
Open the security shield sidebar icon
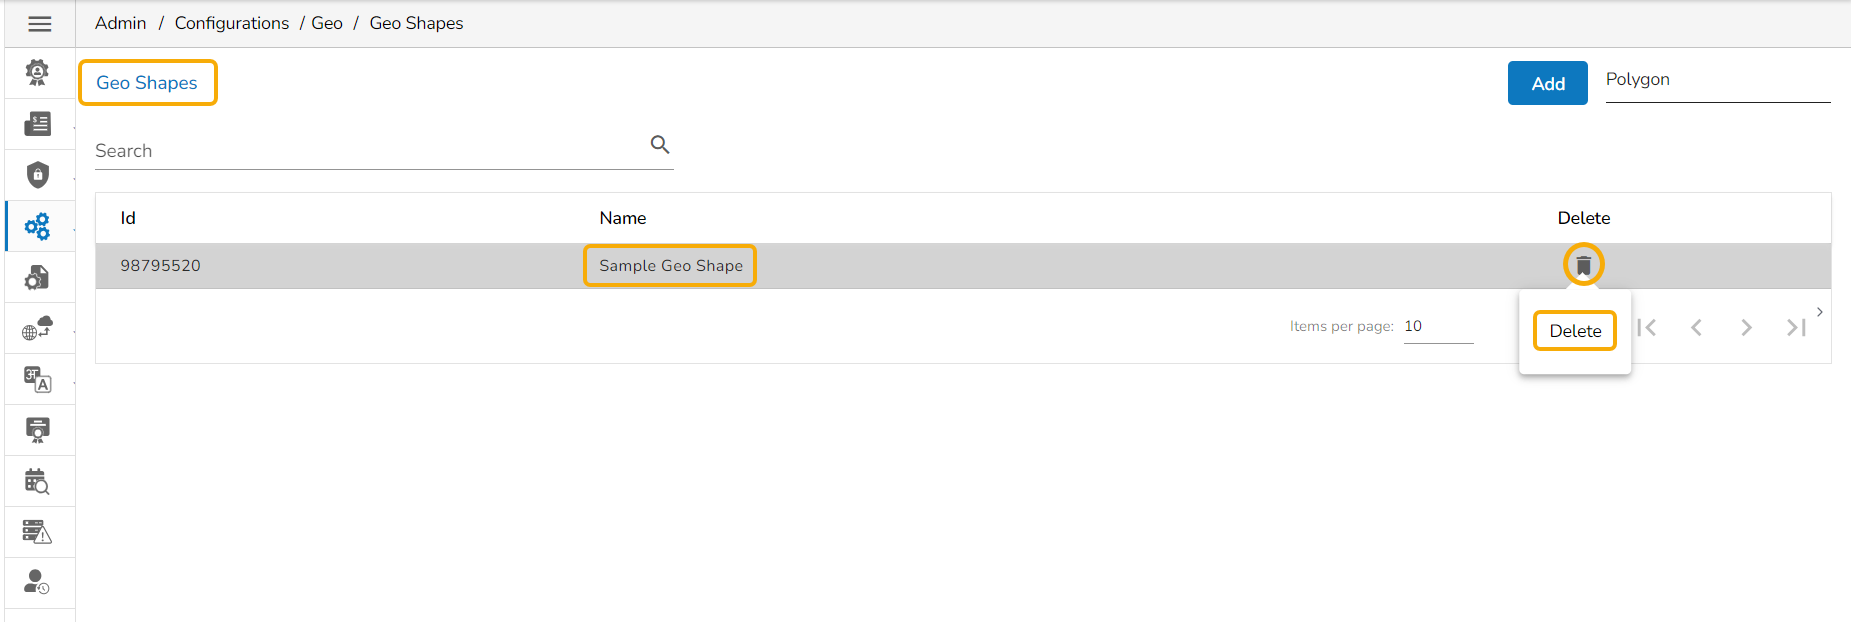pyautogui.click(x=37, y=175)
